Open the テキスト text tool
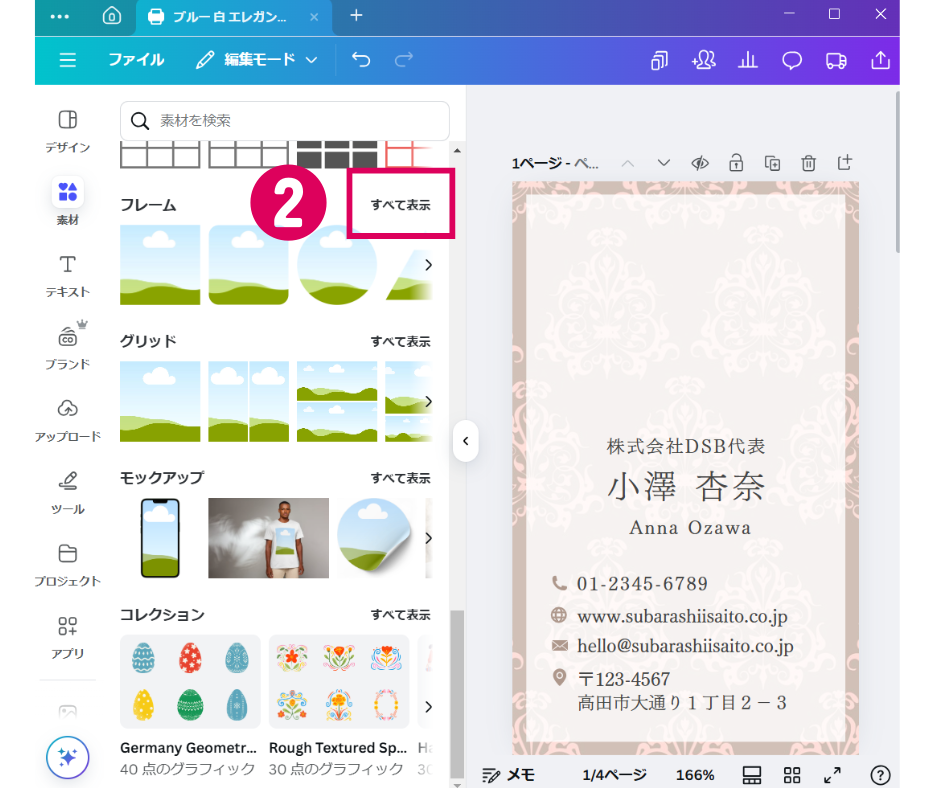Screen dimensions: 940x788 click(67, 275)
